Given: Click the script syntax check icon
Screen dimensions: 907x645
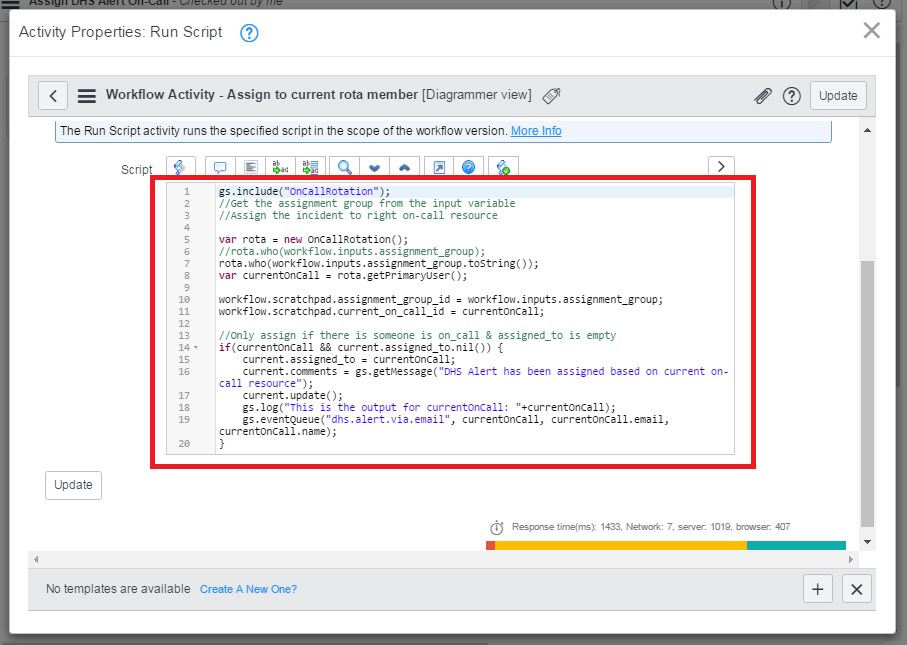Looking at the screenshot, I should (x=503, y=167).
